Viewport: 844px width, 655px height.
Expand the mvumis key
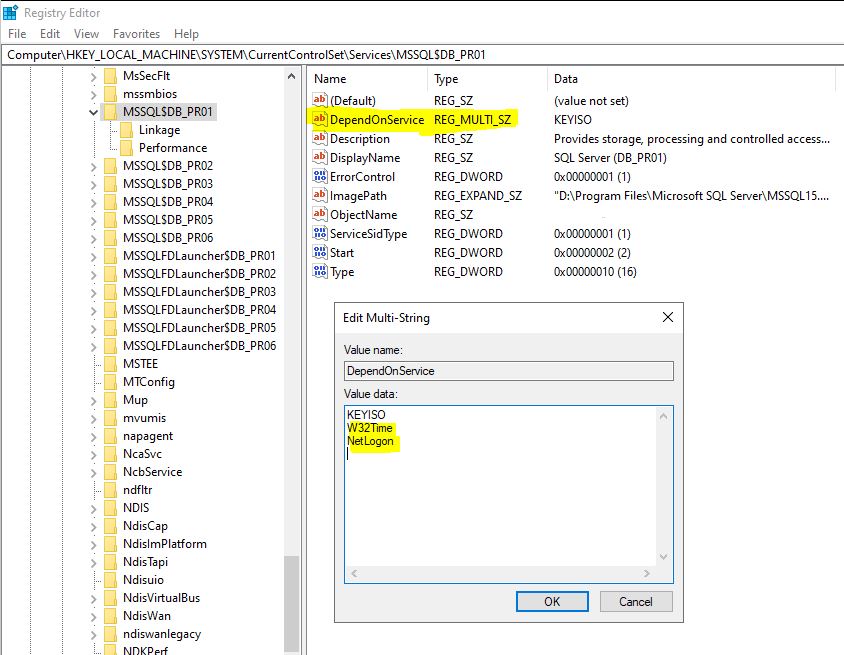93,419
